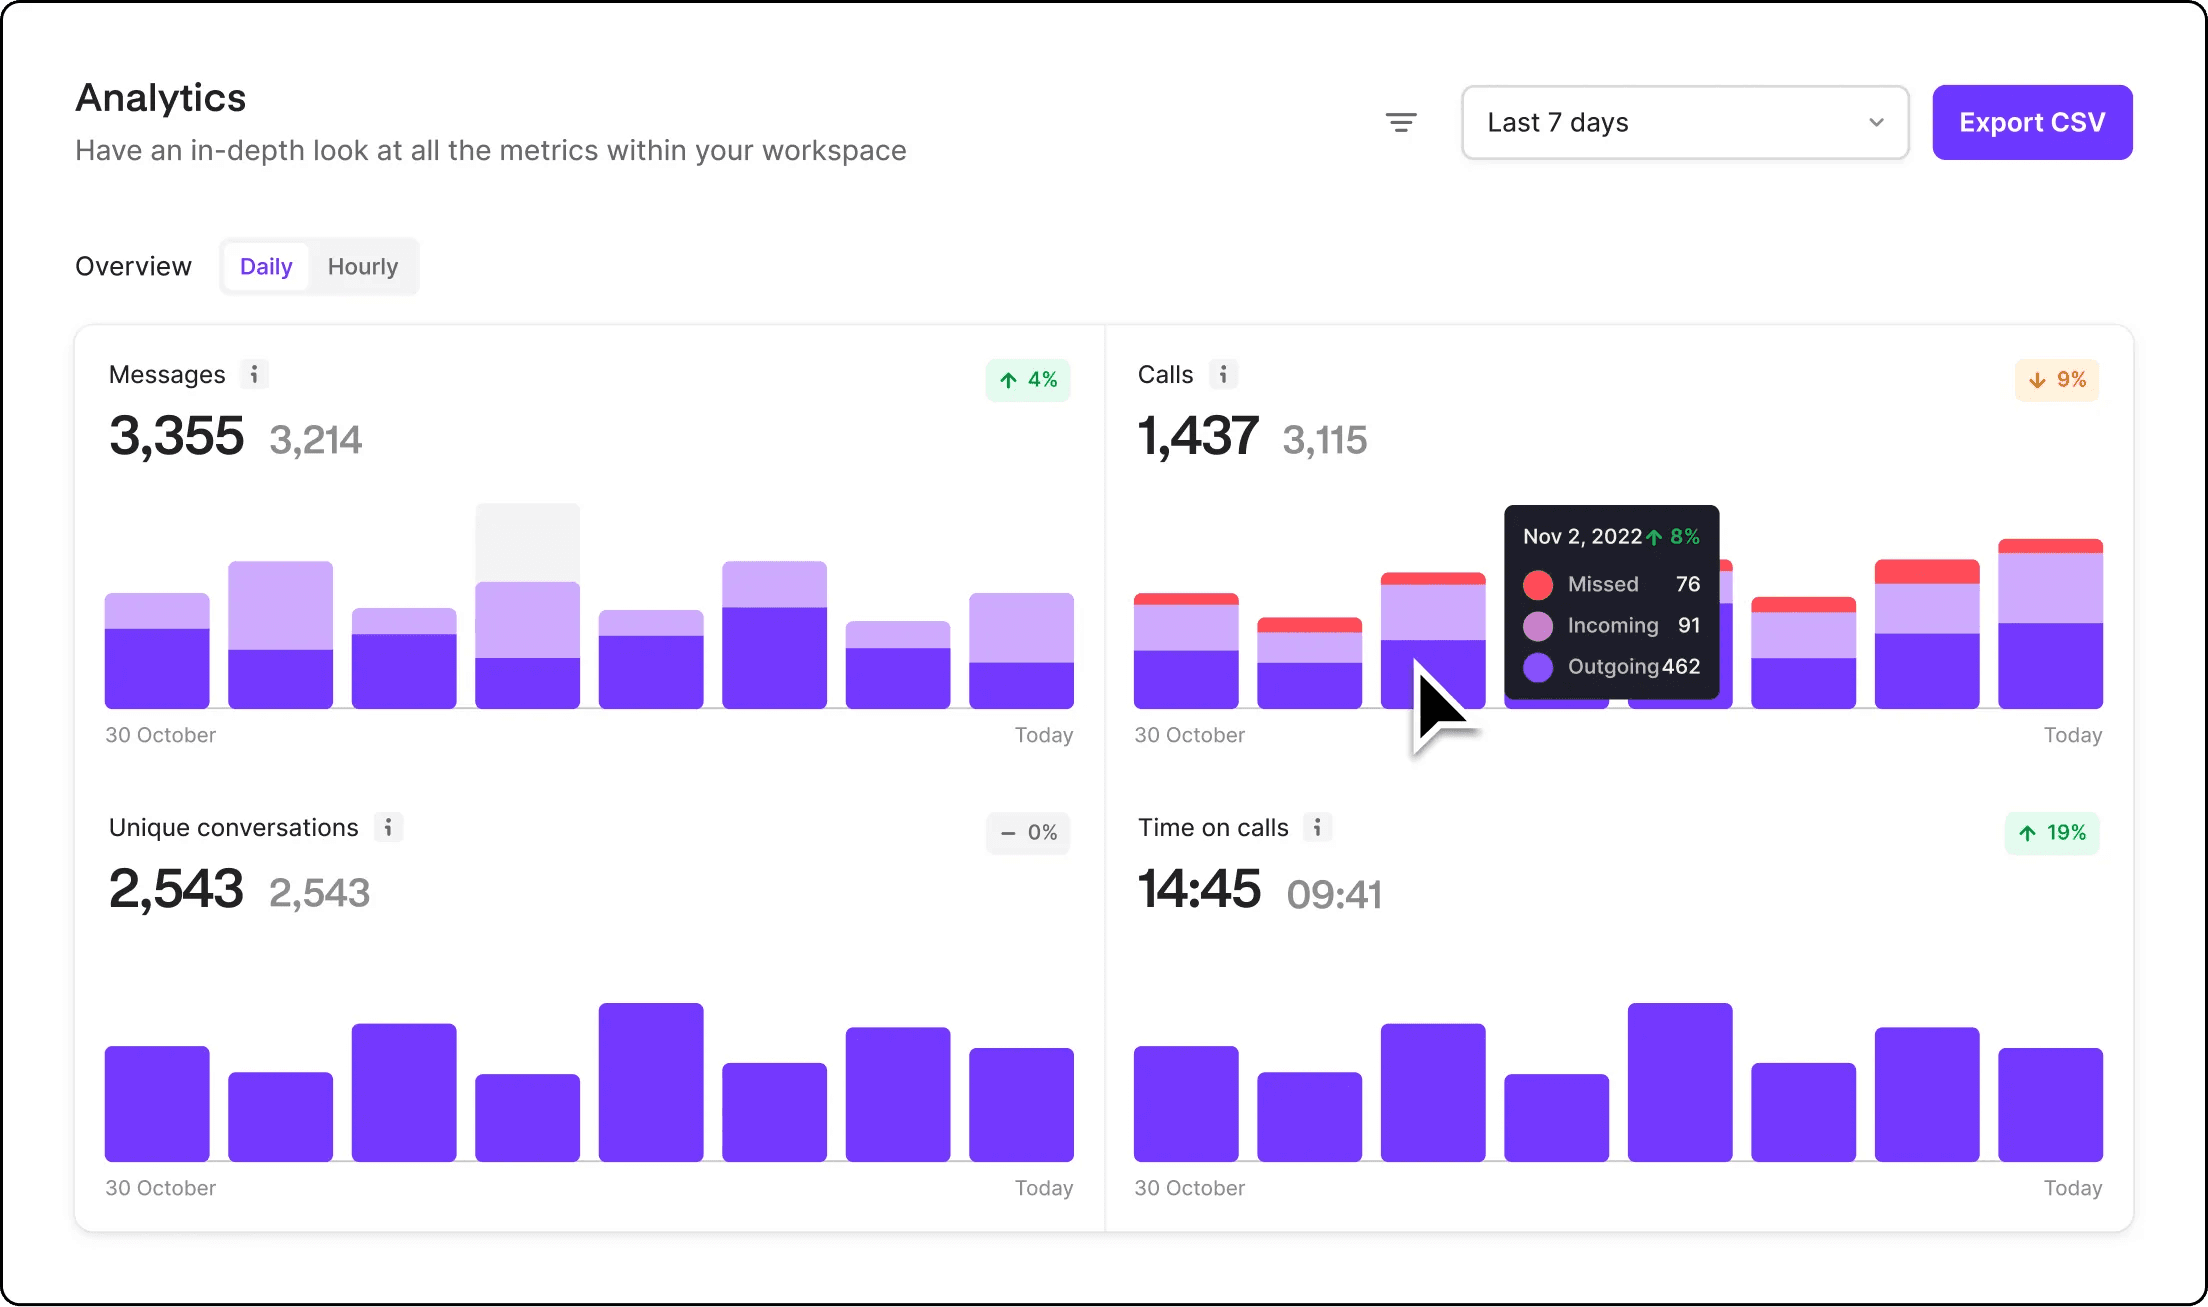Click the Messages 4% up badge
The image size is (2208, 1307).
click(1027, 380)
